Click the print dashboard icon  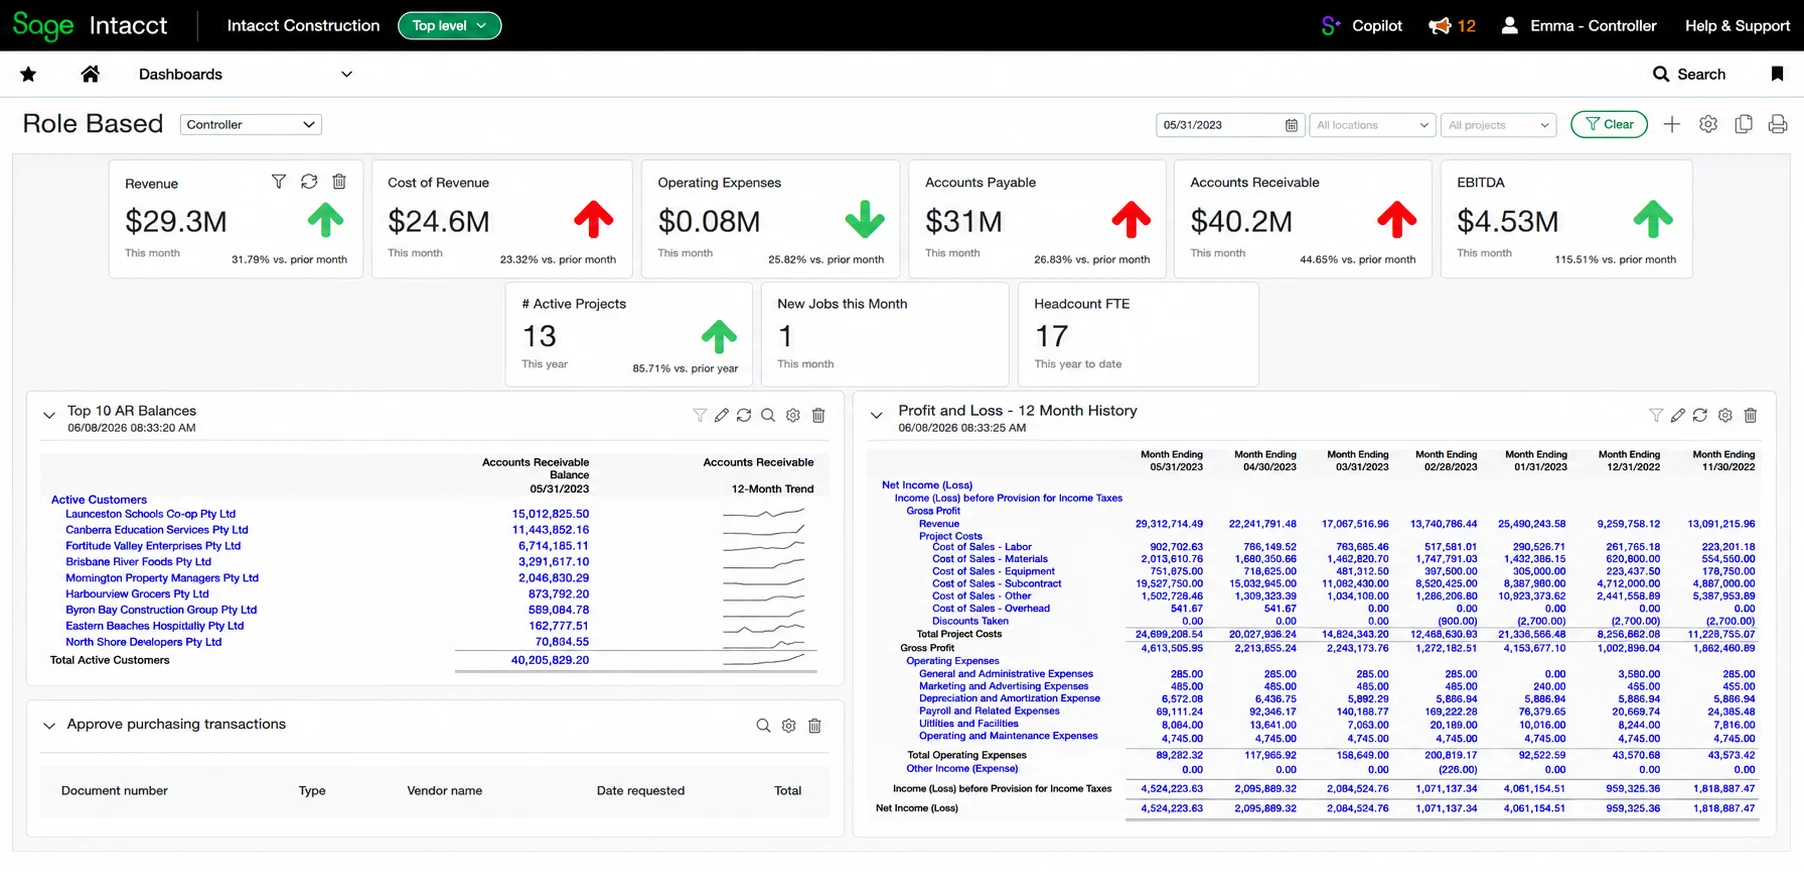coord(1778,125)
